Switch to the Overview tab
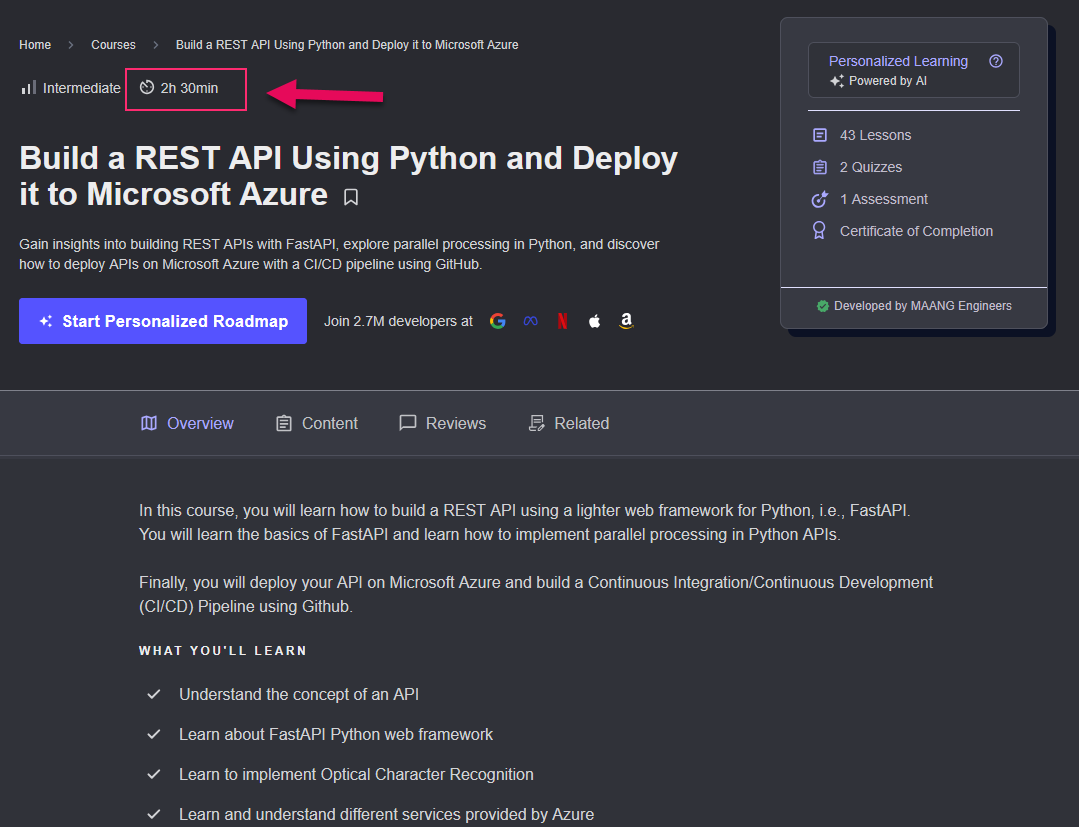Viewport: 1079px width, 827px height. [187, 423]
